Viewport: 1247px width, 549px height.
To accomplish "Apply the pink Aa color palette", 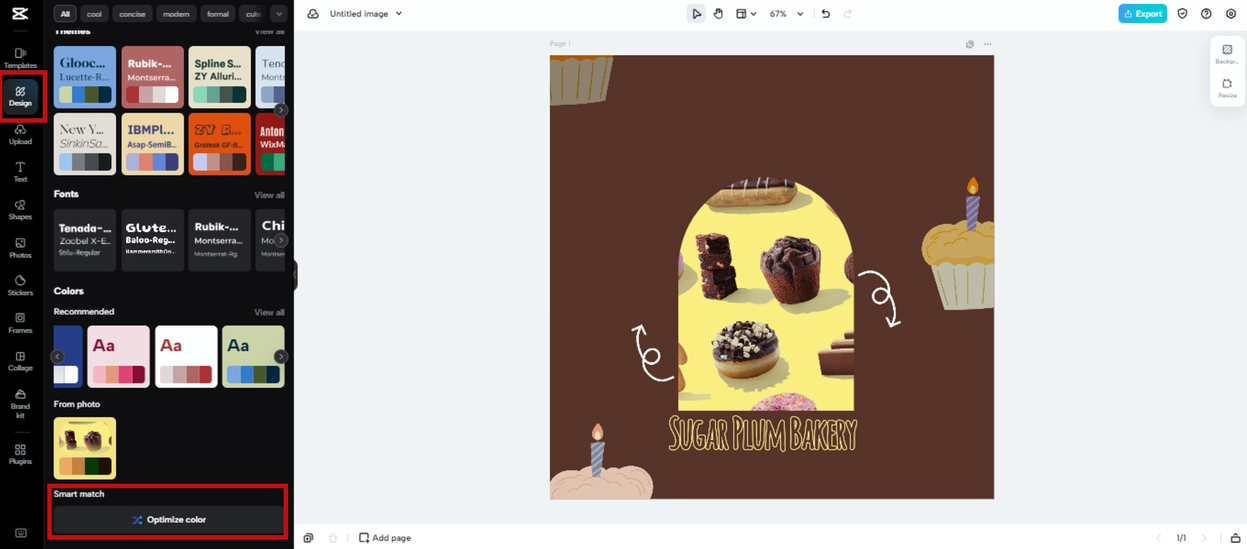I will point(118,356).
